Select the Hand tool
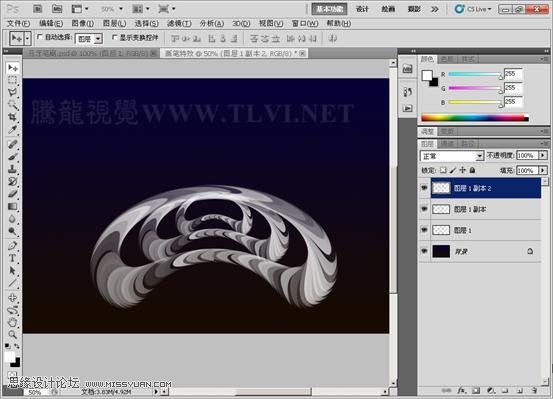The height and width of the screenshot is (399, 553). pos(13,322)
